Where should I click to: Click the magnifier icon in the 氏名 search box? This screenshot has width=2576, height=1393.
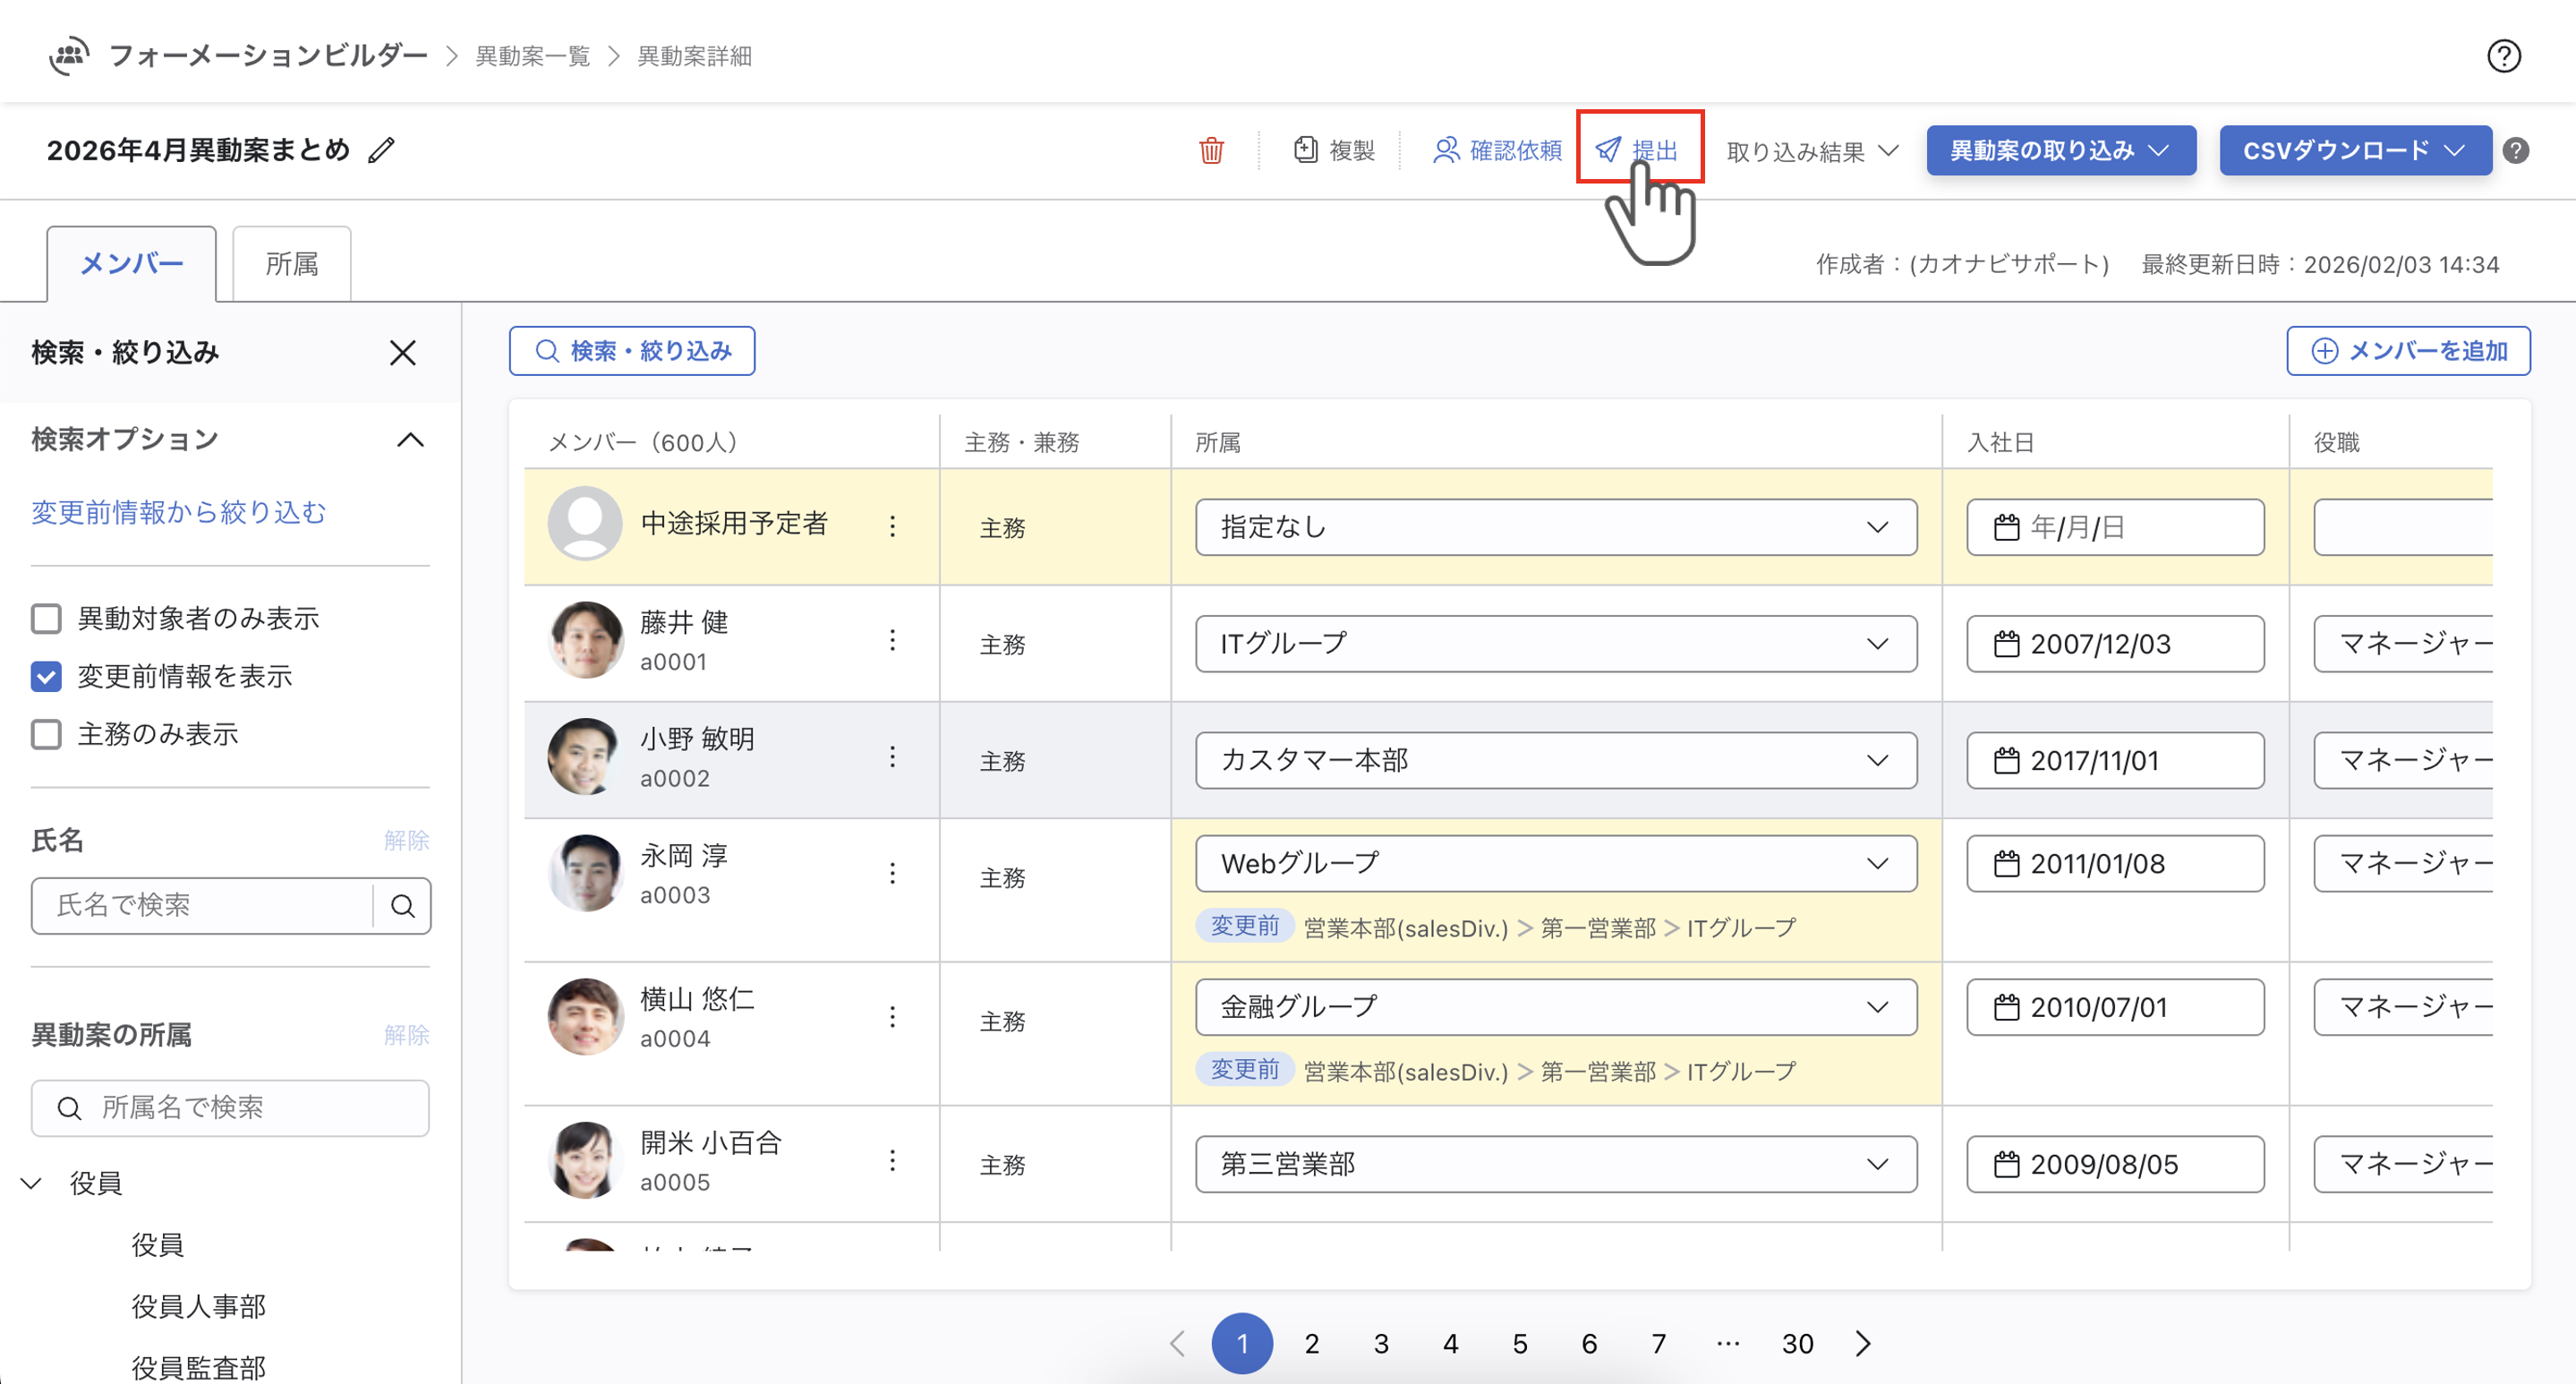(403, 906)
